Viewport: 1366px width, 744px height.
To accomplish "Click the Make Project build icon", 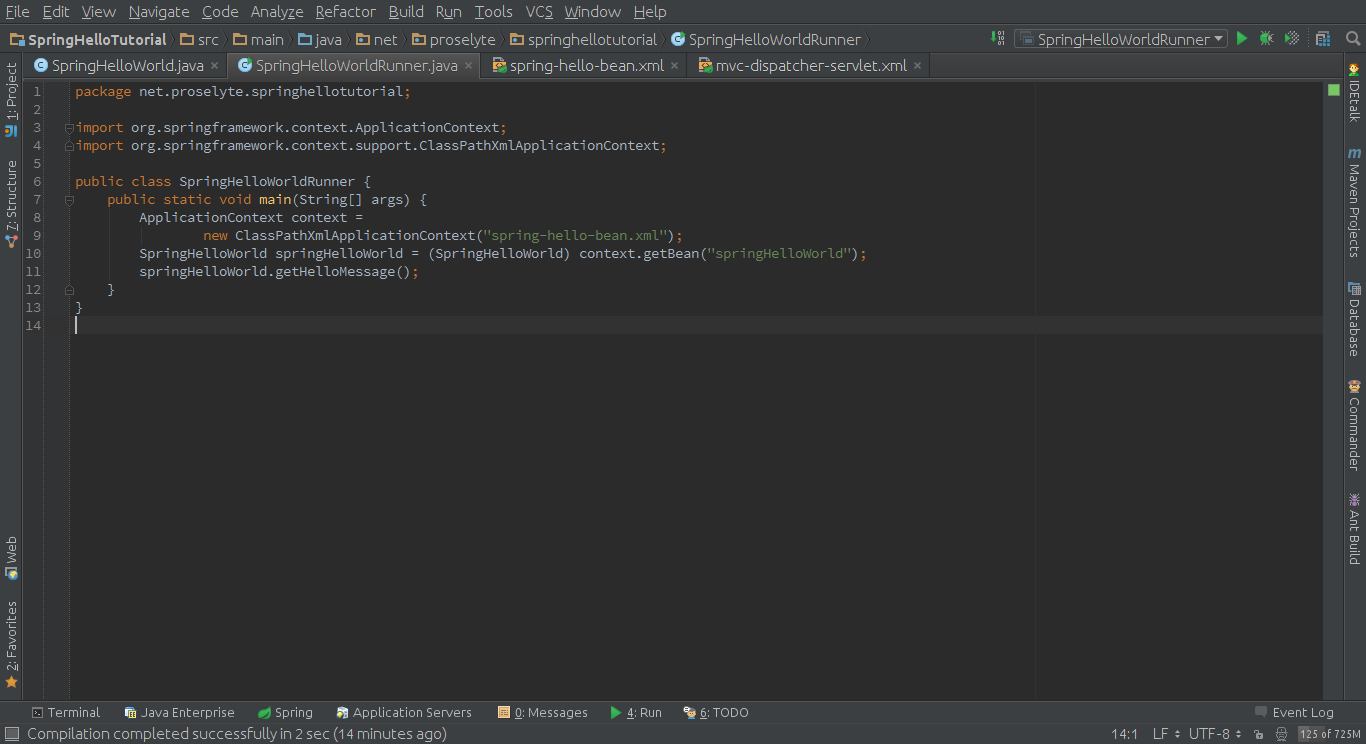I will (x=997, y=39).
